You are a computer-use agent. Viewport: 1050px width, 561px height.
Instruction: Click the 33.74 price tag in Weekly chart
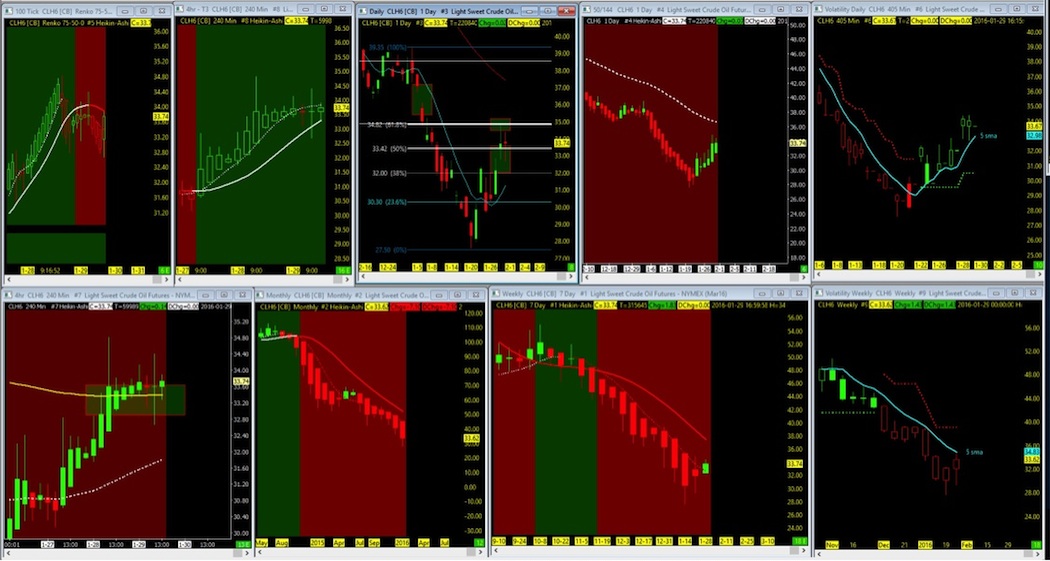pyautogui.click(x=794, y=464)
